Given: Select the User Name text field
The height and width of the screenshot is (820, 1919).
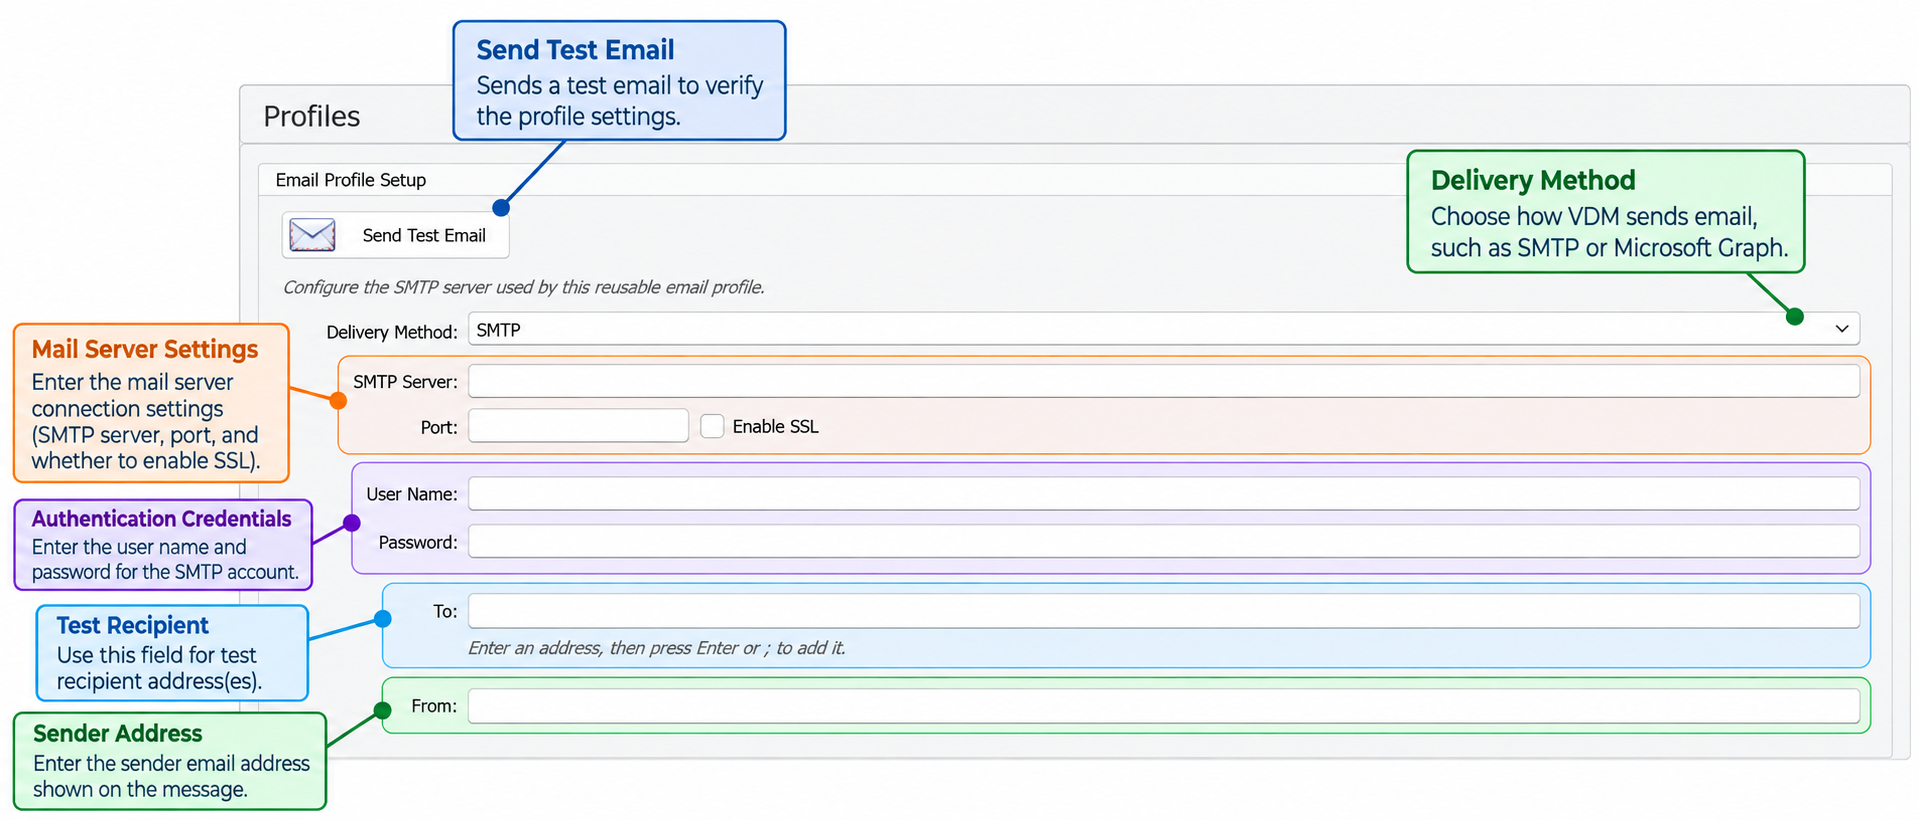Looking at the screenshot, I should [x=1164, y=493].
